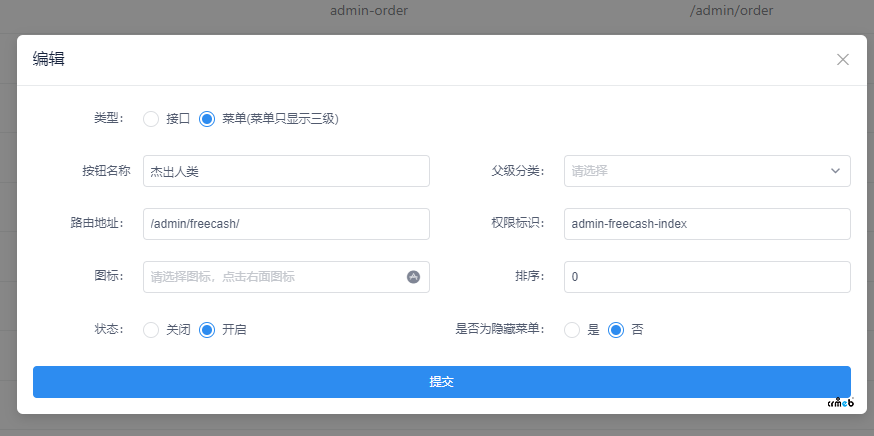This screenshot has width=874, height=436.
Task: Click the crmeb logo at dialog bottom
Action: (x=841, y=403)
